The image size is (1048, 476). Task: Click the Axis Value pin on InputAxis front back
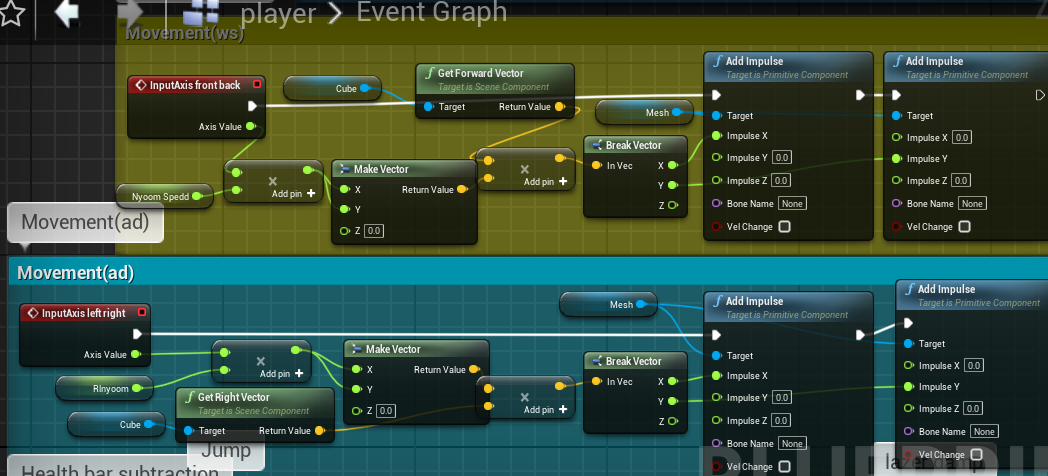pyautogui.click(x=250, y=126)
